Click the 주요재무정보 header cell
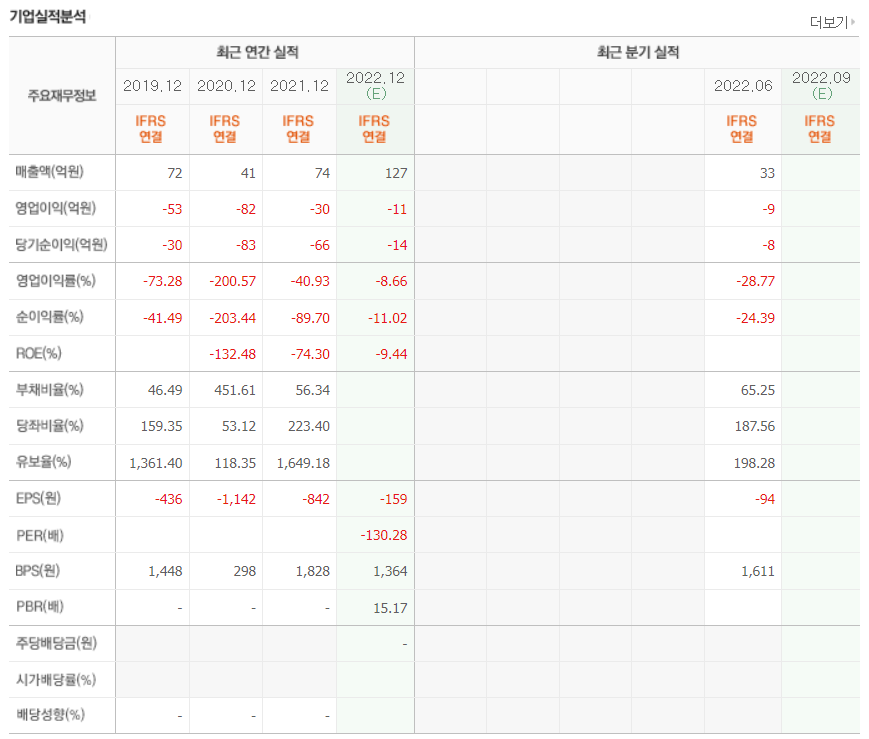This screenshot has height=739, width=869. point(62,95)
